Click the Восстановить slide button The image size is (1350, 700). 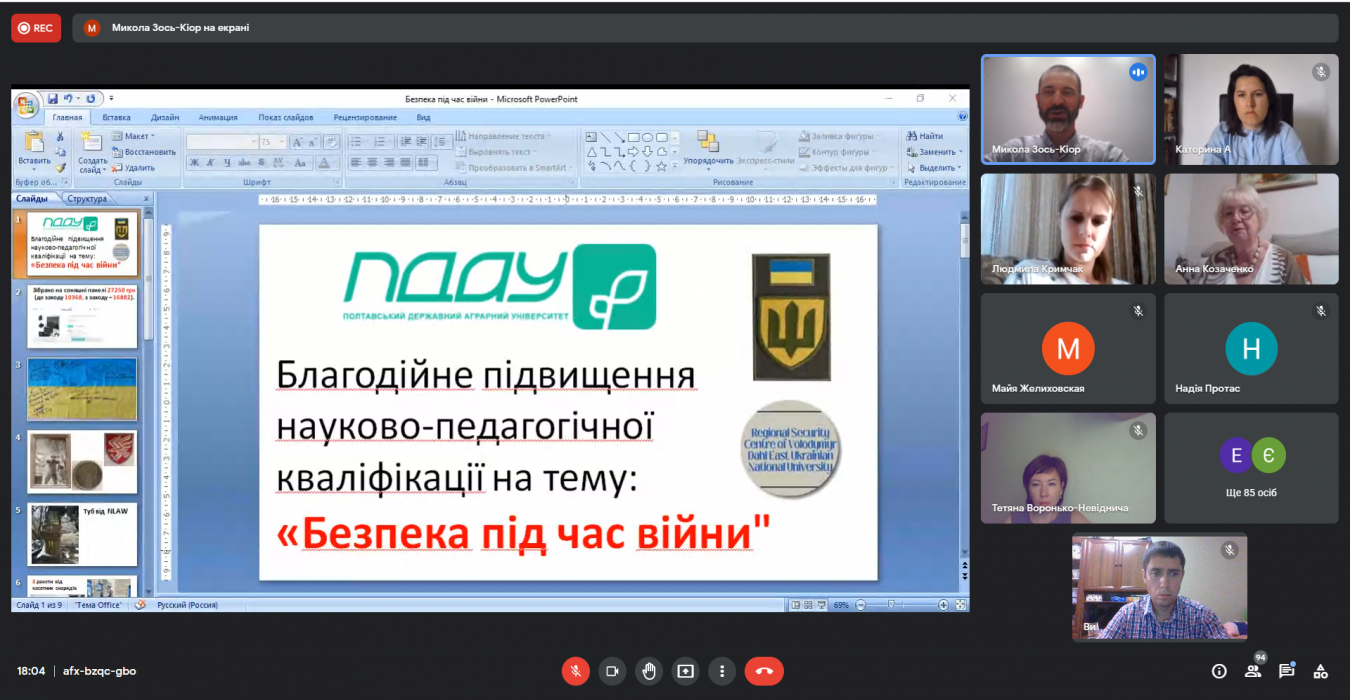(144, 152)
